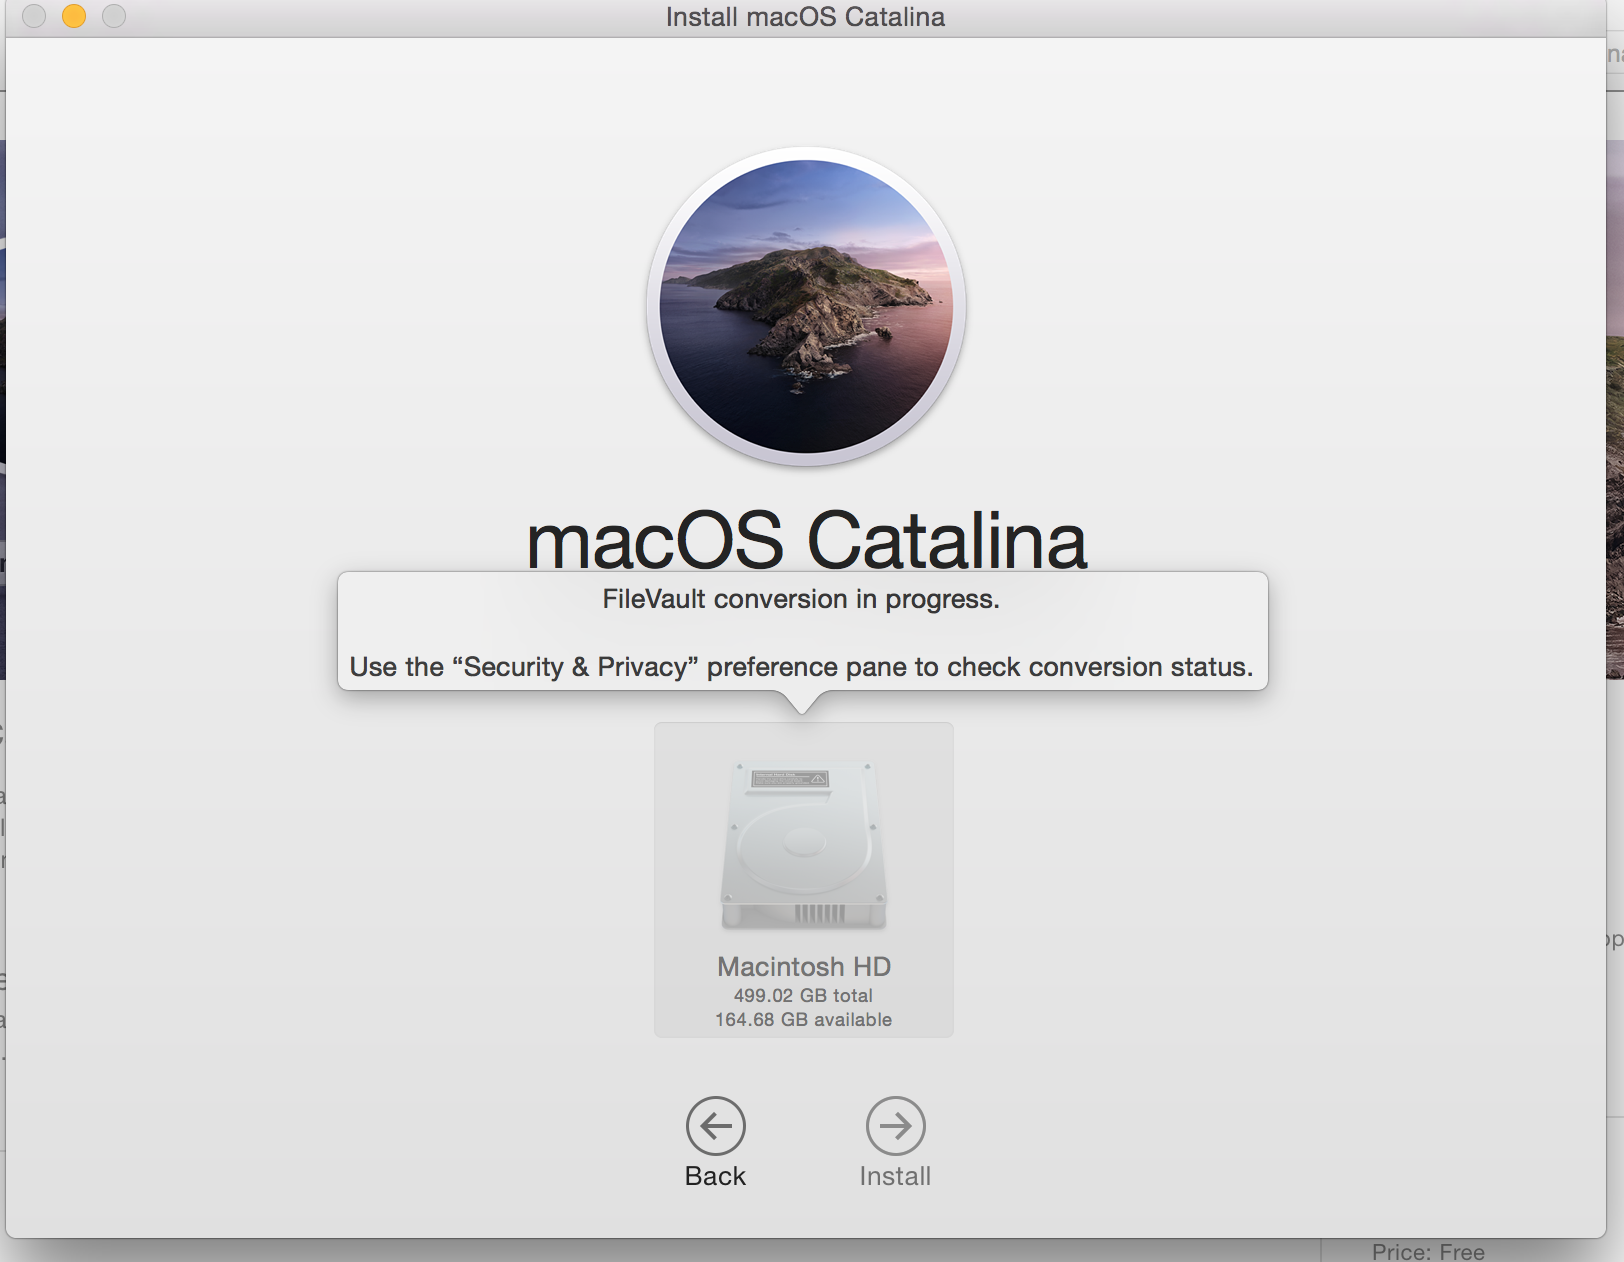Click the Back arrow icon
This screenshot has width=1624, height=1262.
coord(716,1126)
